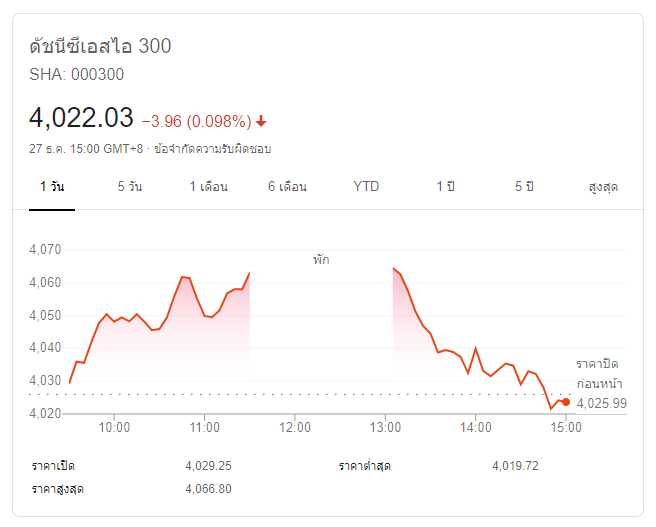Click the opening price value 4,029.25
The height and width of the screenshot is (527, 656).
point(209,466)
